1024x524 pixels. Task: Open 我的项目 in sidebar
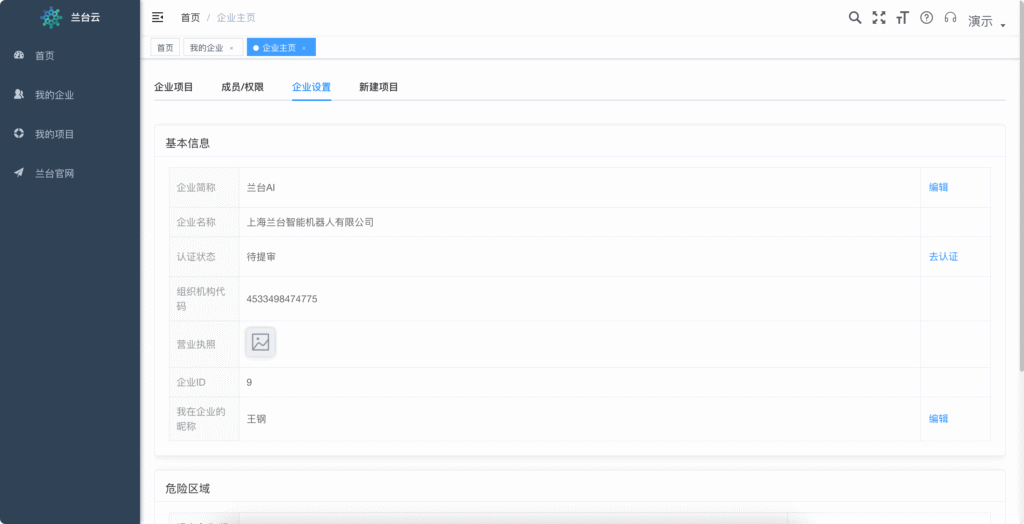pos(54,134)
